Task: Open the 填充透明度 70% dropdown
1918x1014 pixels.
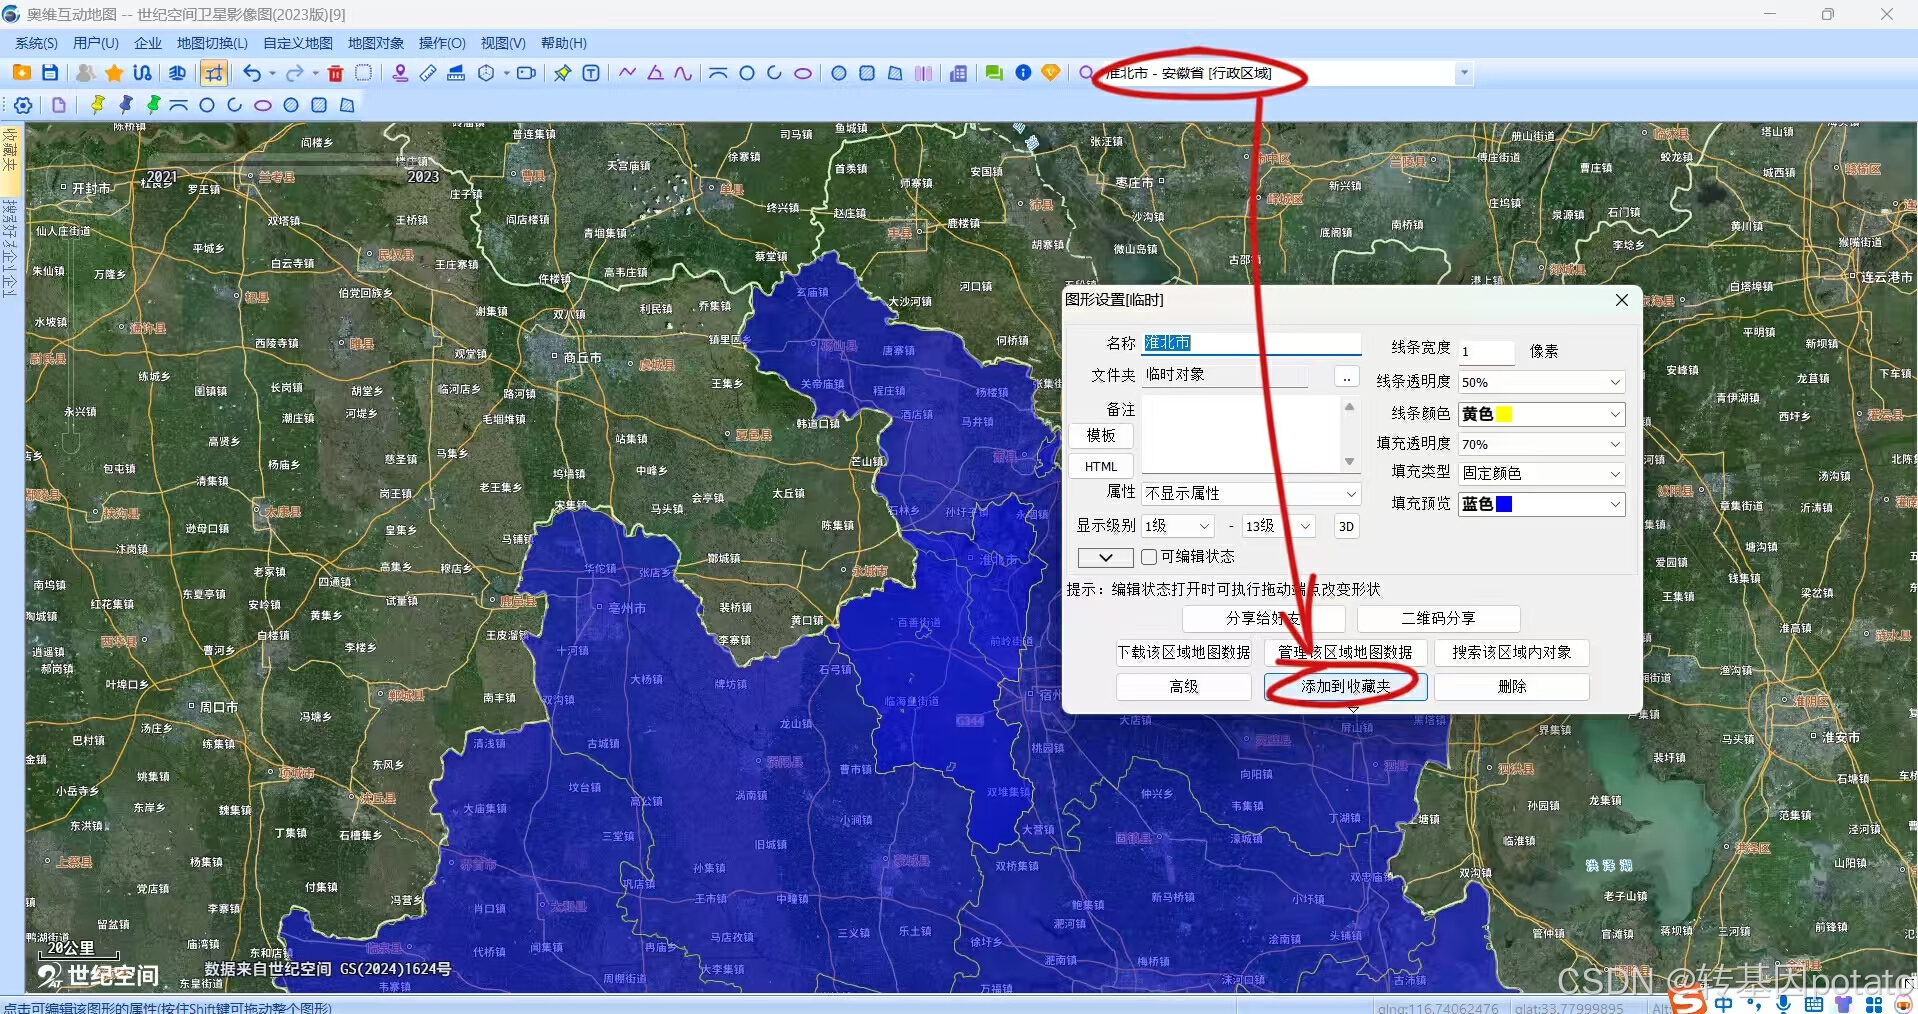Action: [x=1541, y=444]
